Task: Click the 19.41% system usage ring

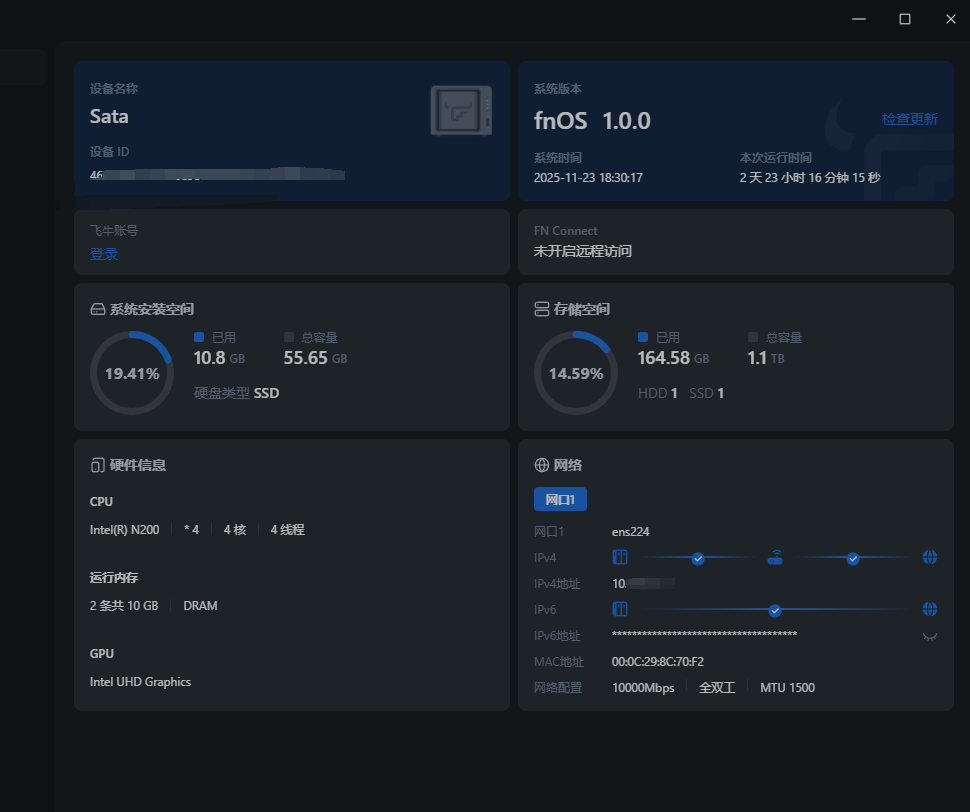Action: point(132,373)
